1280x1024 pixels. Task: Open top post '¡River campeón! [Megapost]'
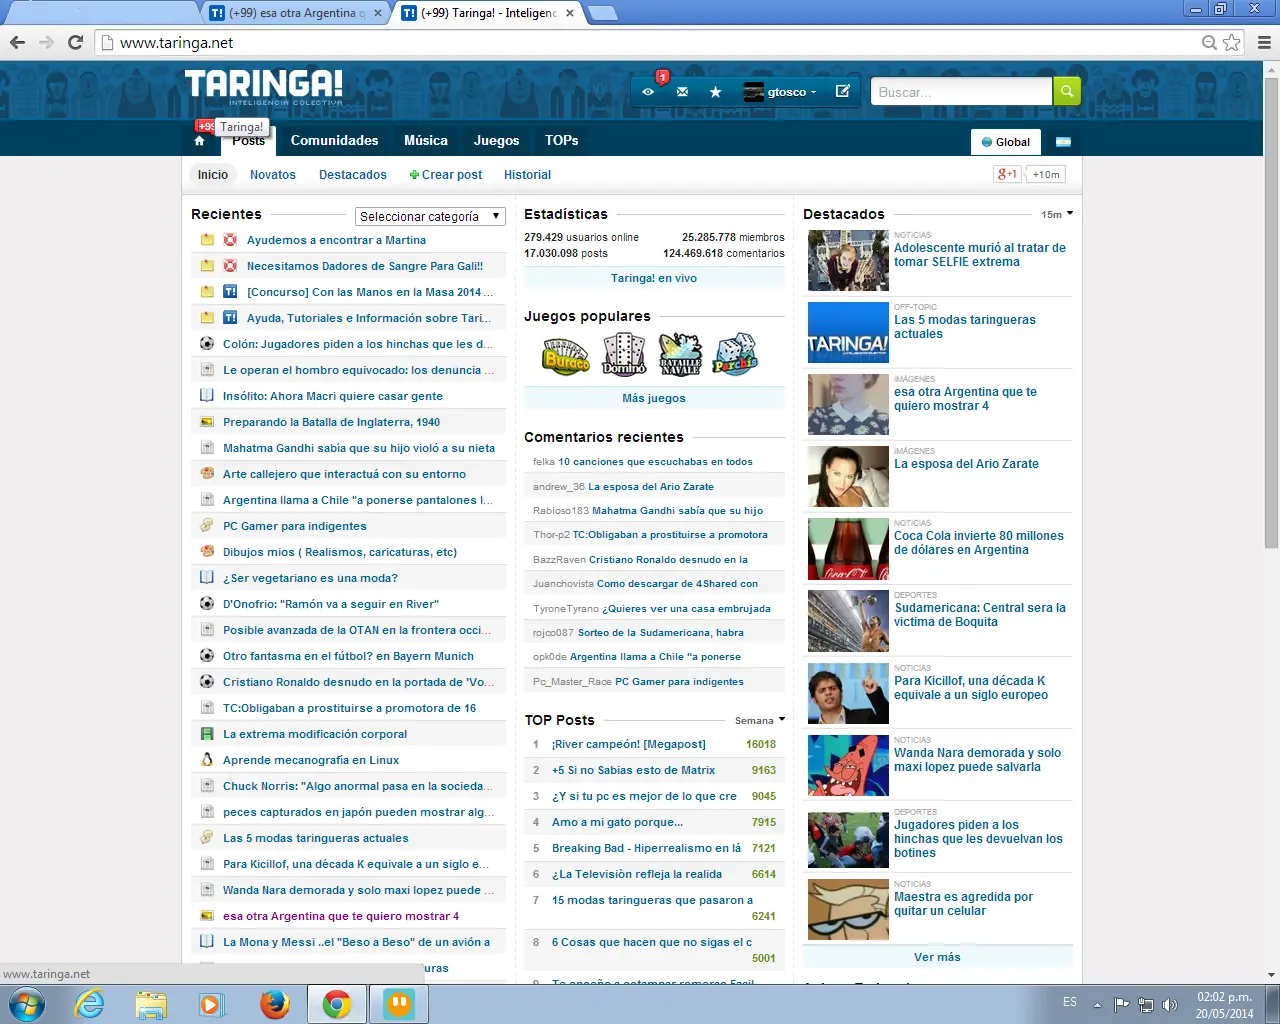[629, 744]
